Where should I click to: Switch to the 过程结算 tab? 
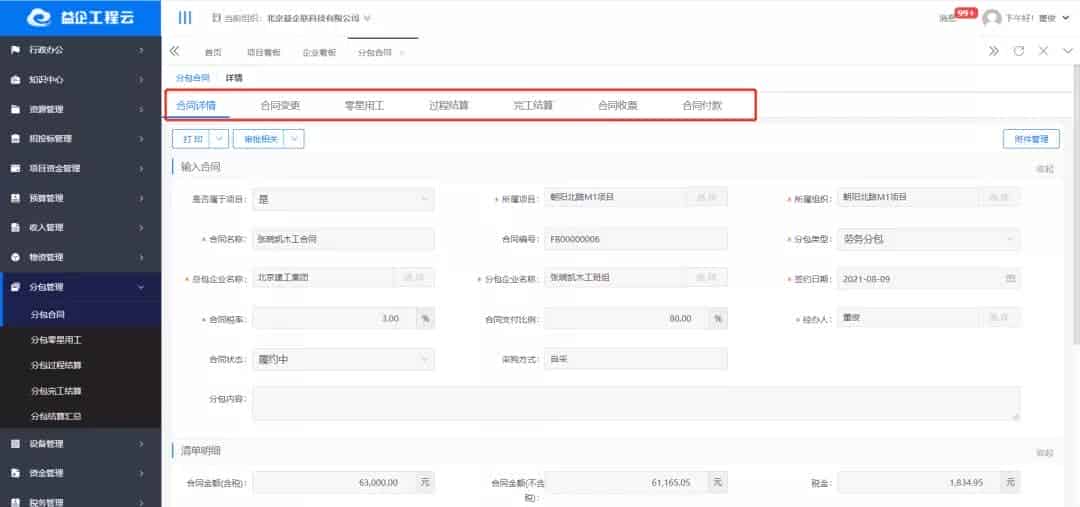(448, 106)
